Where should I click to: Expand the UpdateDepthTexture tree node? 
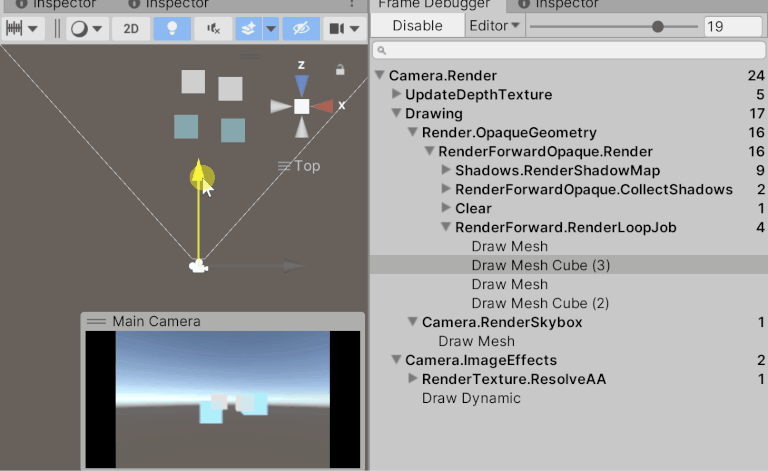click(396, 95)
